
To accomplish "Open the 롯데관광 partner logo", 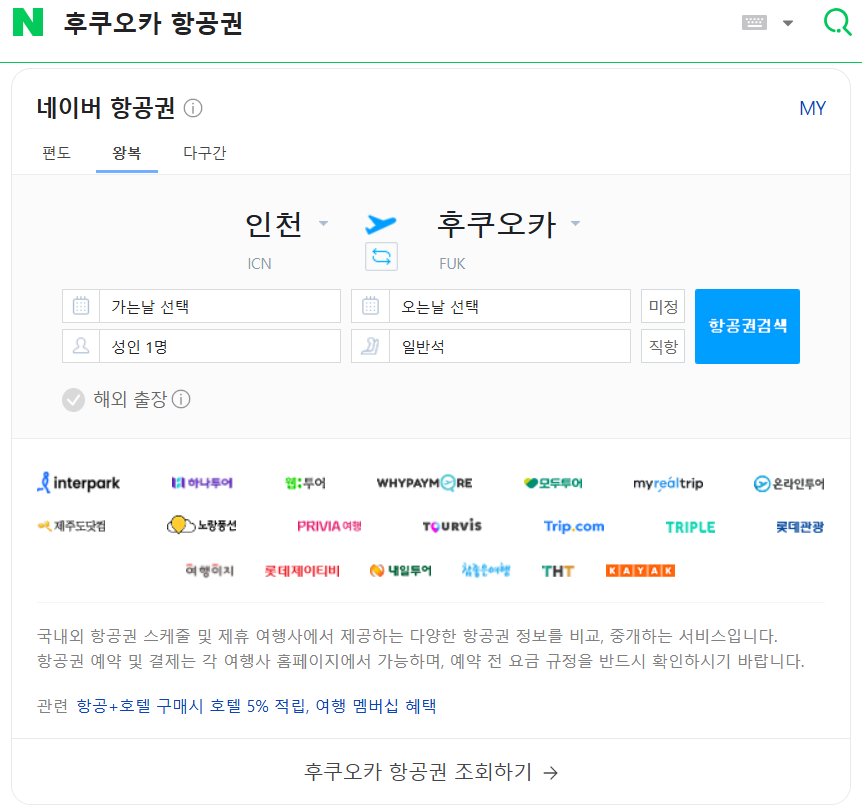I will (800, 527).
